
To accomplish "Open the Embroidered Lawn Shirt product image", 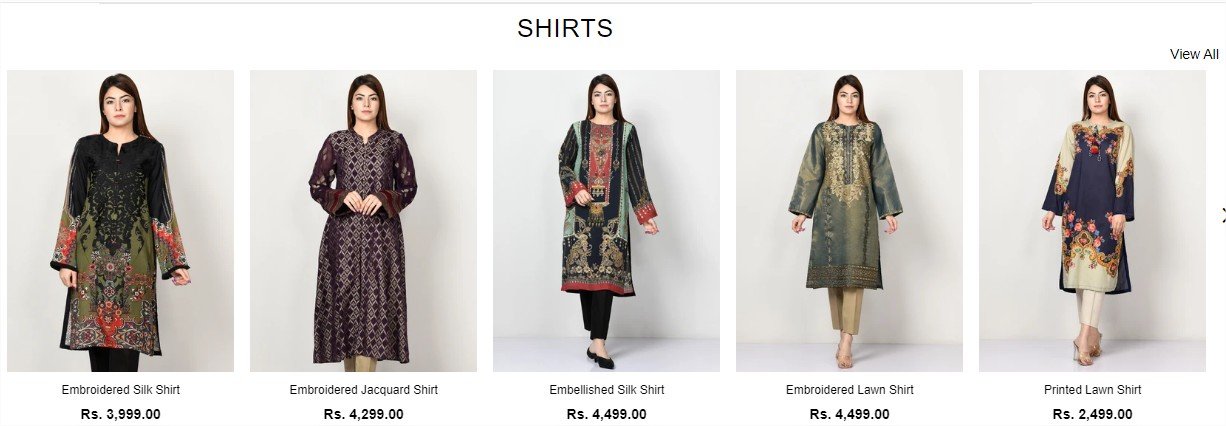I will point(849,221).
